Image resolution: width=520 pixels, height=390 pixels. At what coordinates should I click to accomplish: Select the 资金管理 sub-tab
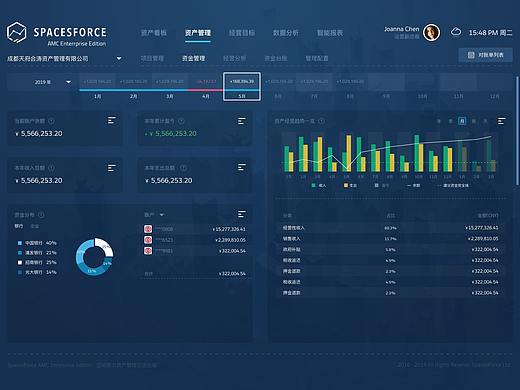pos(193,58)
